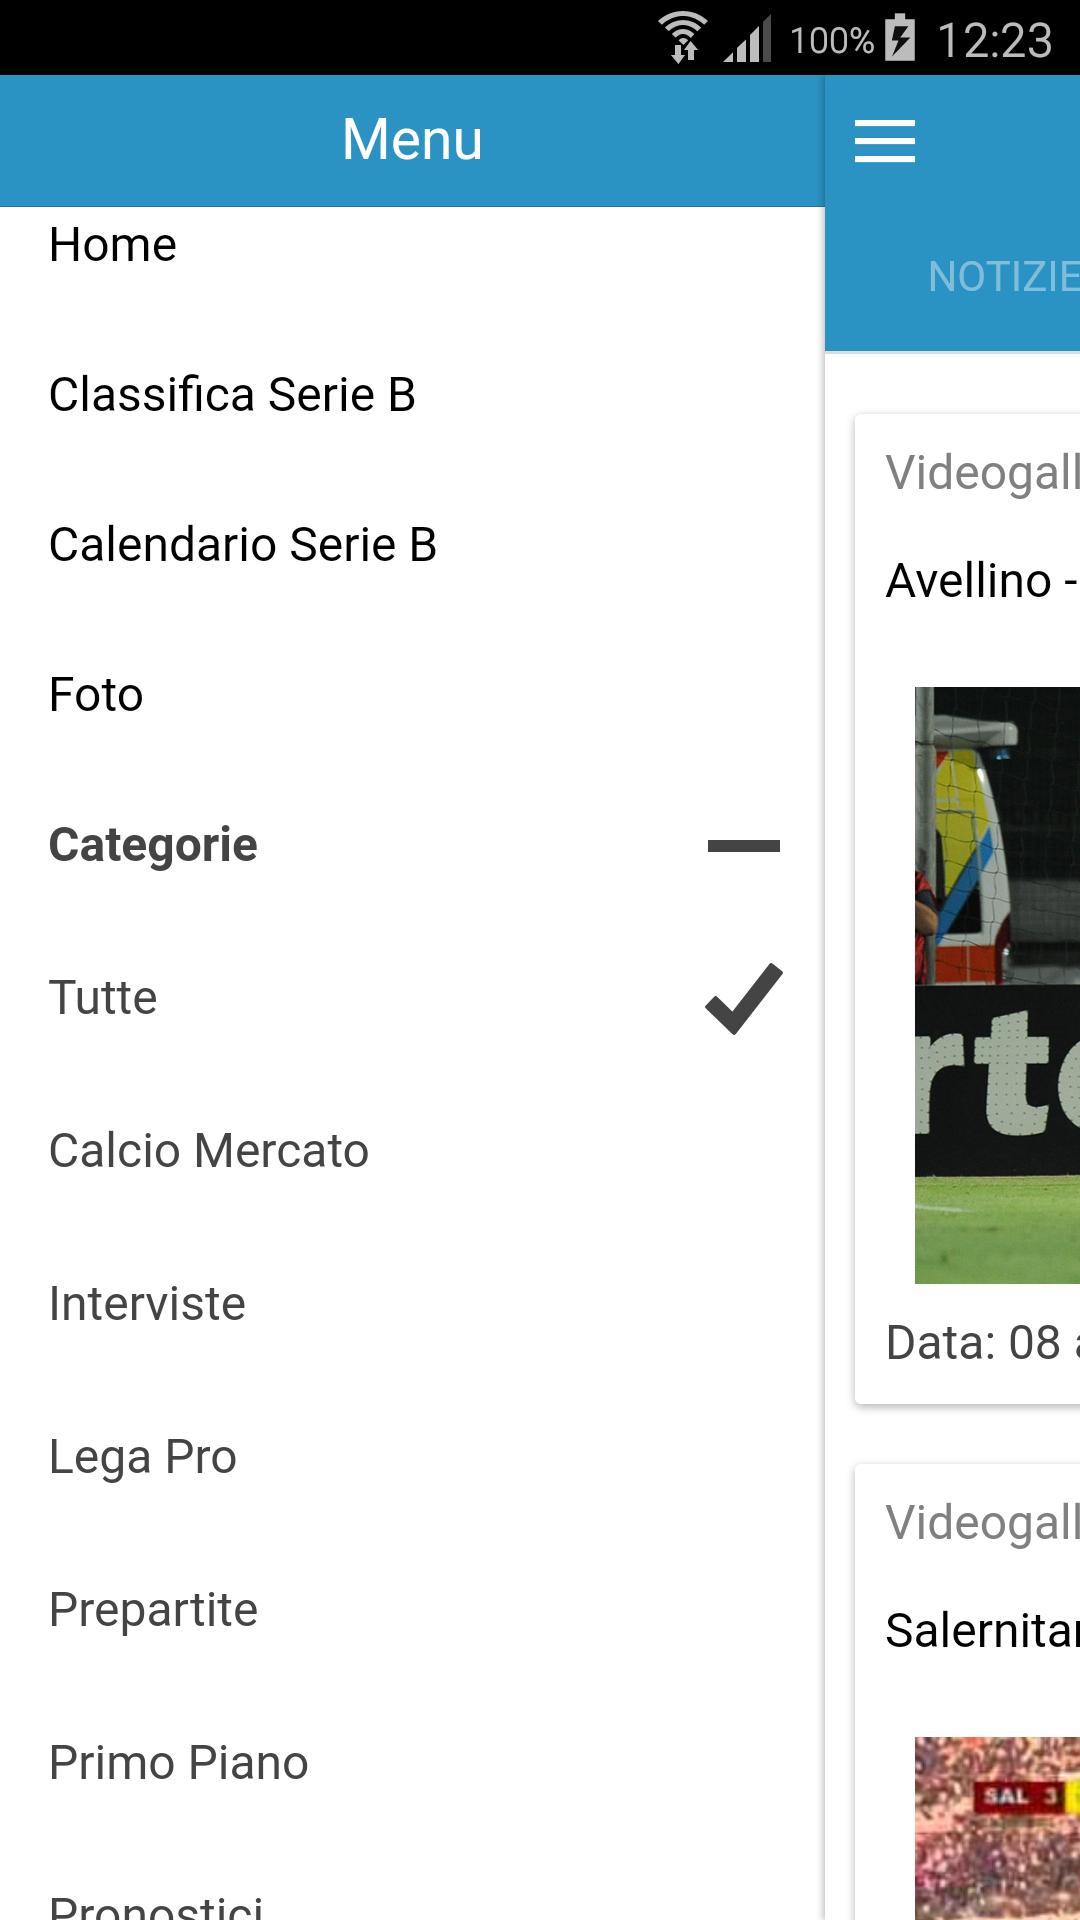This screenshot has height=1920, width=1080.
Task: Tap the checkmark next to Tutte
Action: click(743, 998)
